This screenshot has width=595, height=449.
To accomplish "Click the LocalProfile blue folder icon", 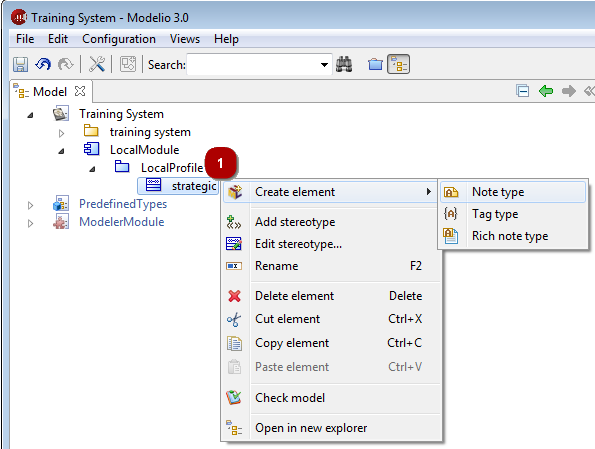I will click(x=122, y=167).
